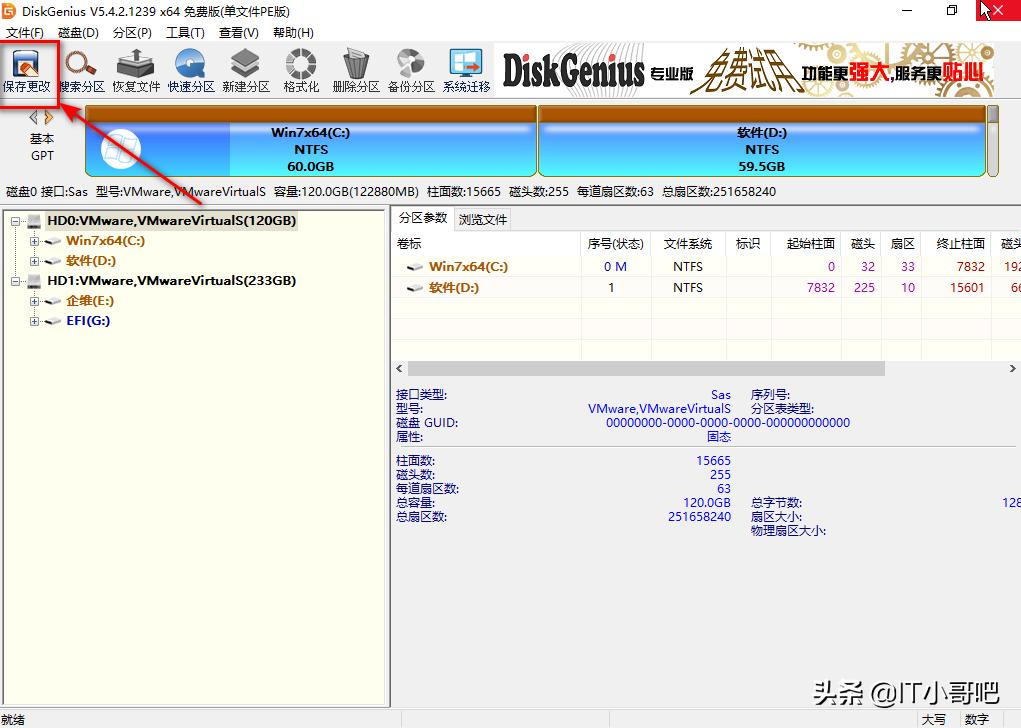Expand the EFI(G:) partition node

[x=34, y=321]
